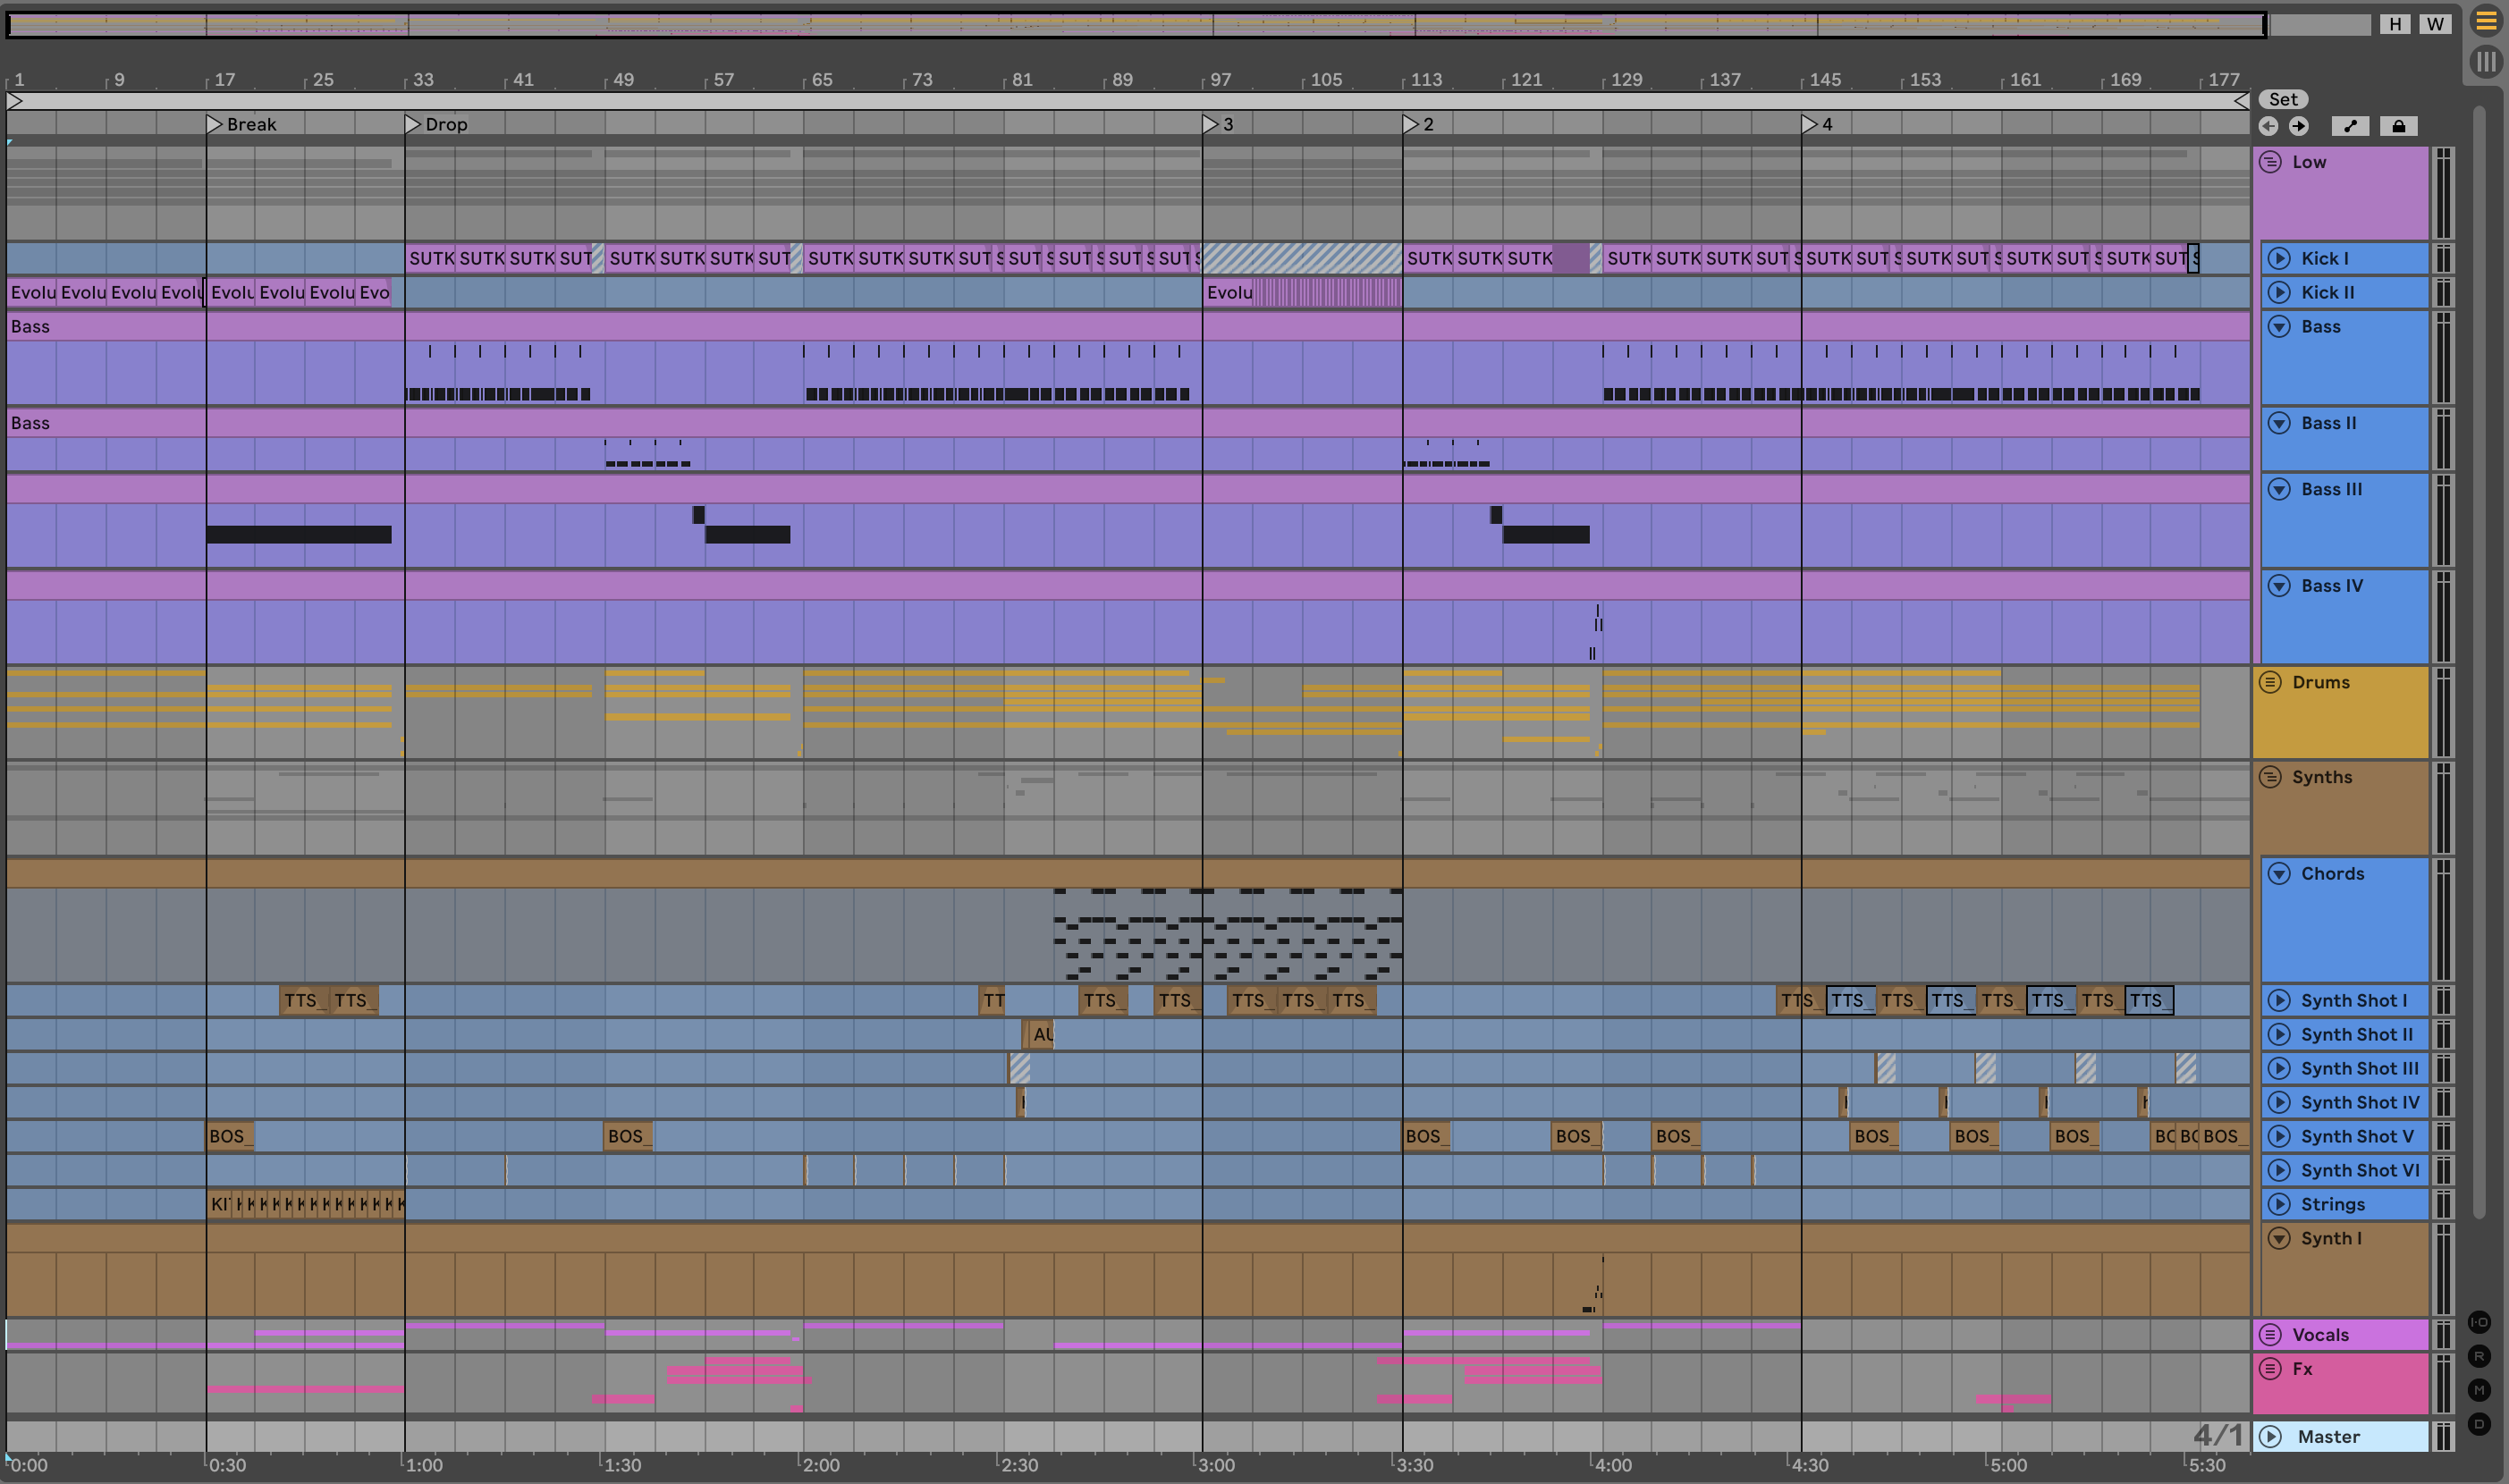Select the Drop locator marker
The height and width of the screenshot is (1484, 2509).
click(x=412, y=124)
